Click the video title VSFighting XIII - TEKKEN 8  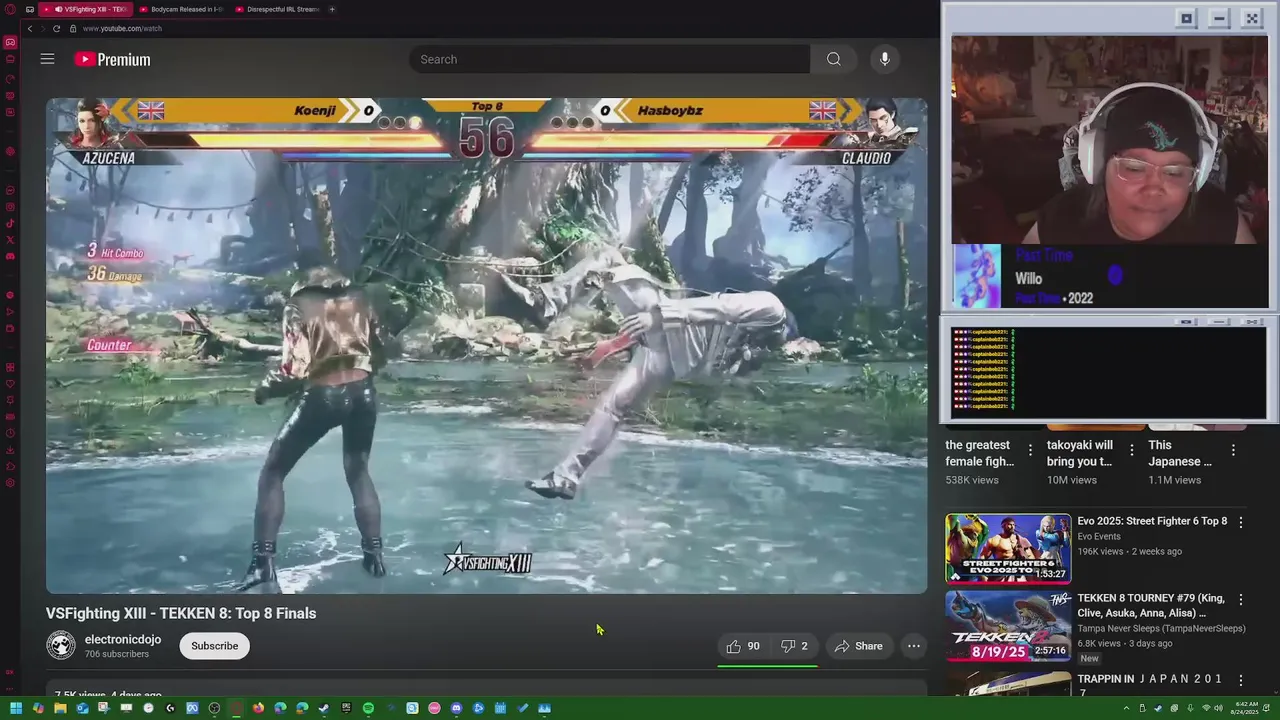pos(181,613)
